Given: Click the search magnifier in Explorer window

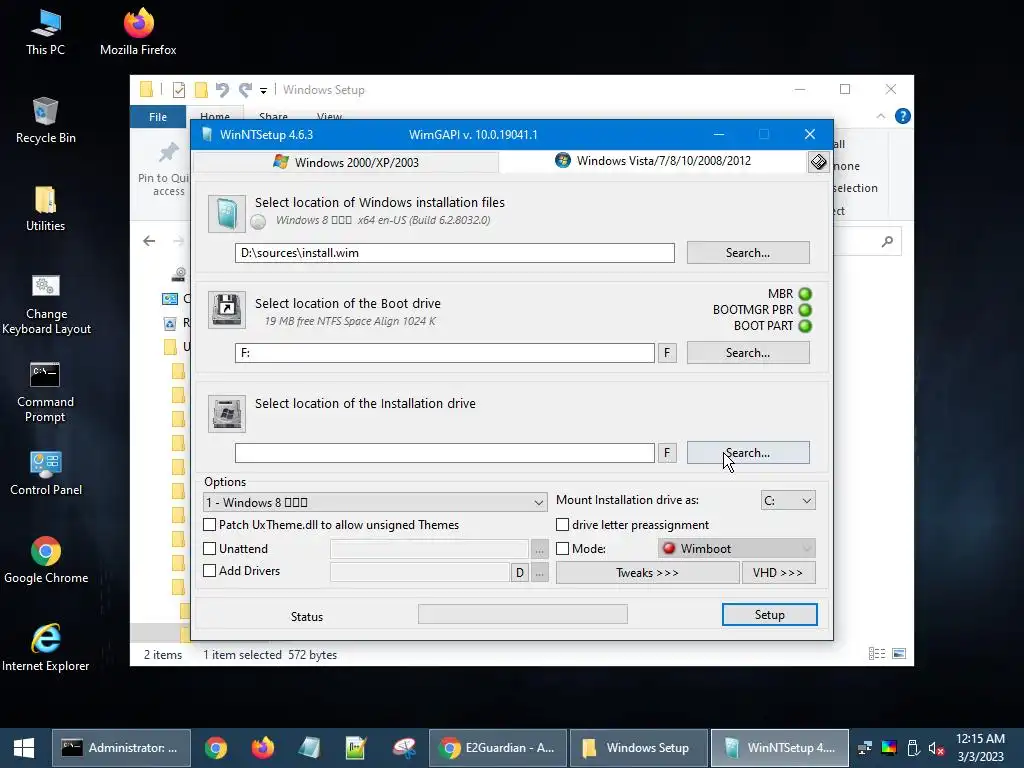Looking at the screenshot, I should pos(887,242).
